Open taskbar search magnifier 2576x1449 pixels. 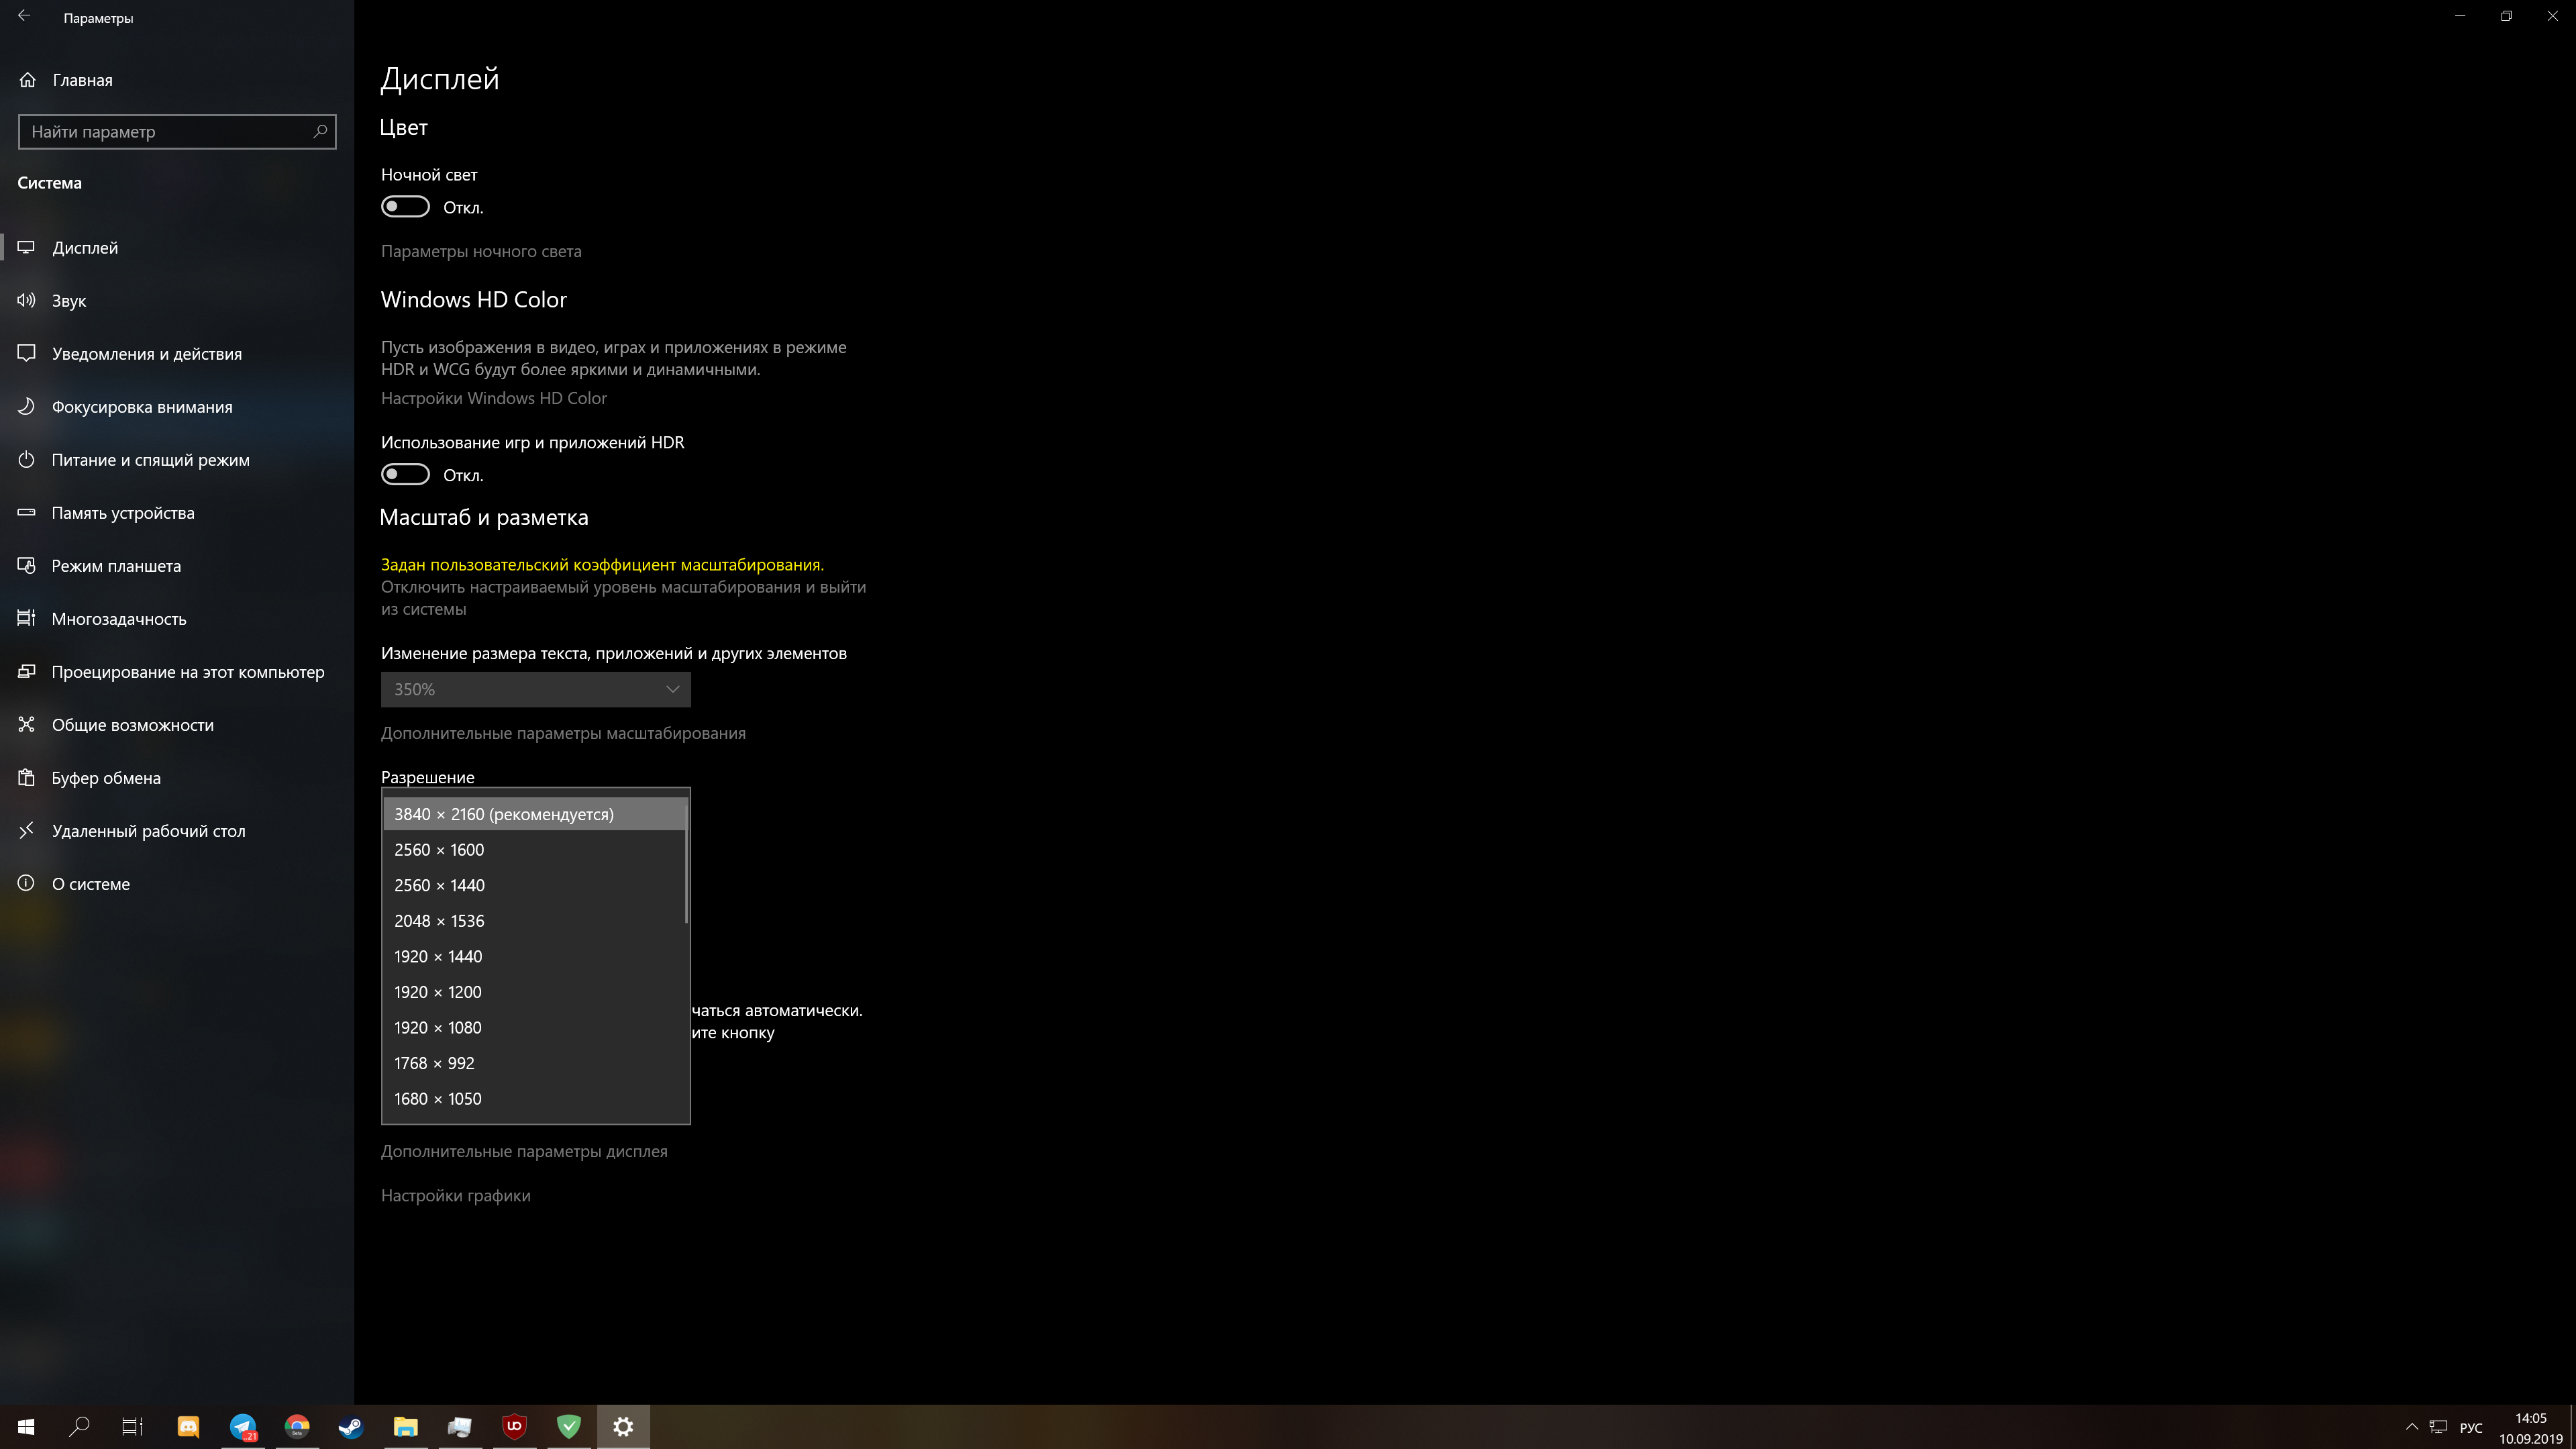[80, 1427]
